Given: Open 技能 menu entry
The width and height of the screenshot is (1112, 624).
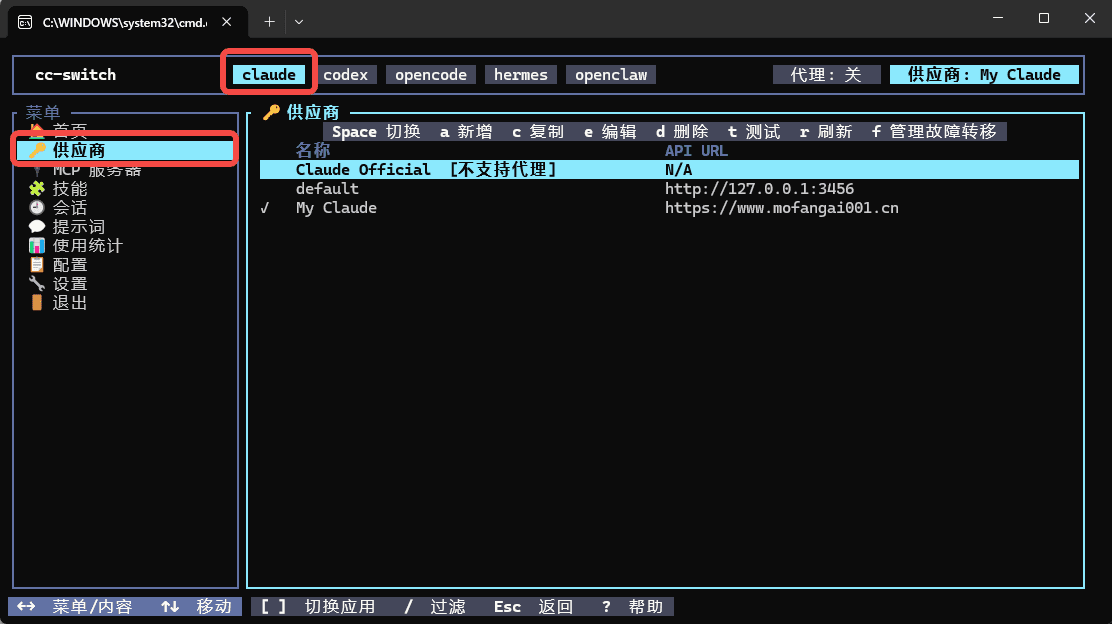Looking at the screenshot, I should [70, 189].
